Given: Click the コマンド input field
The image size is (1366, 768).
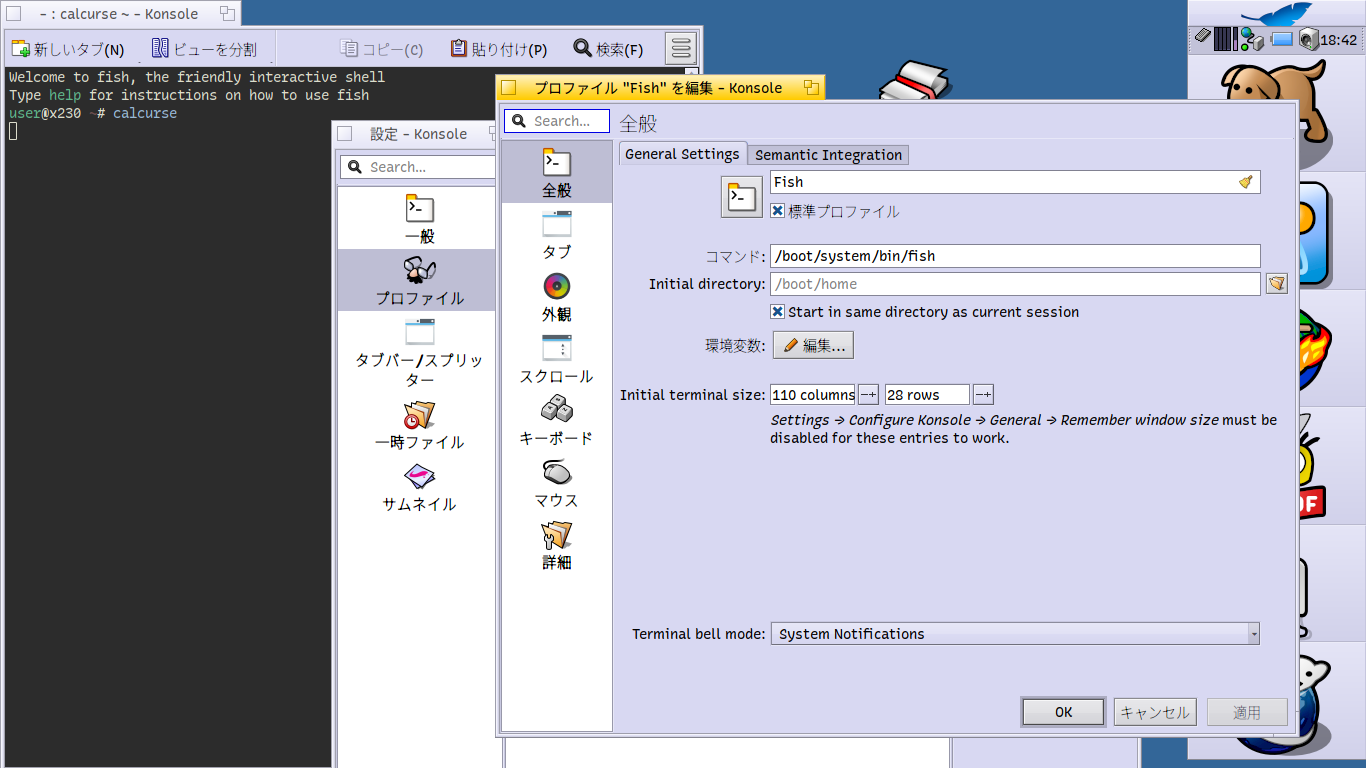Looking at the screenshot, I should point(1014,256).
